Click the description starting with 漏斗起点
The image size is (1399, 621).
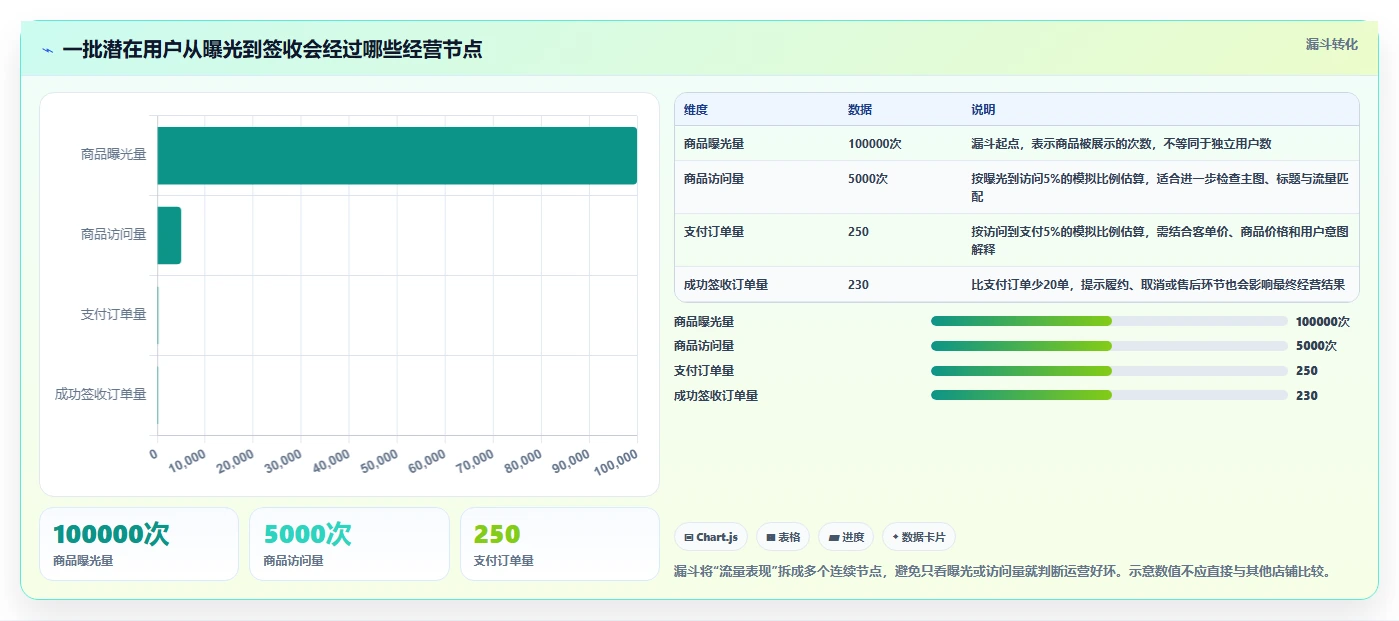click(x=1121, y=144)
